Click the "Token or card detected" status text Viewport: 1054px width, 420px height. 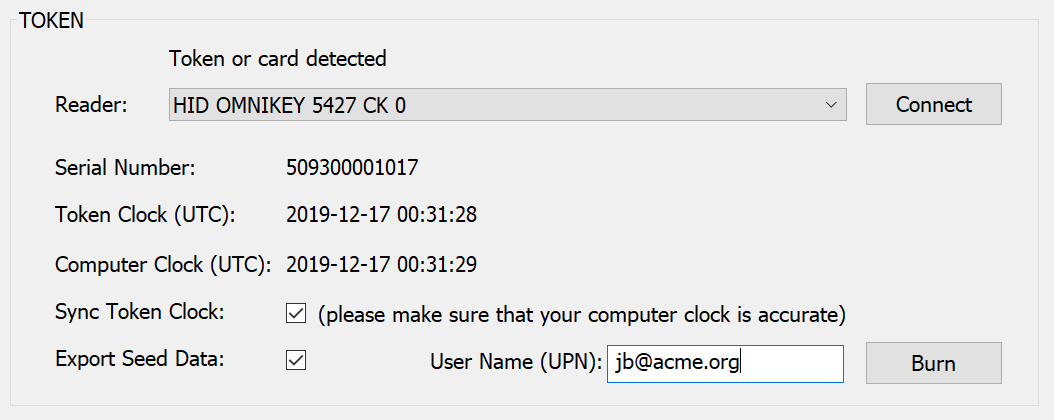(278, 58)
